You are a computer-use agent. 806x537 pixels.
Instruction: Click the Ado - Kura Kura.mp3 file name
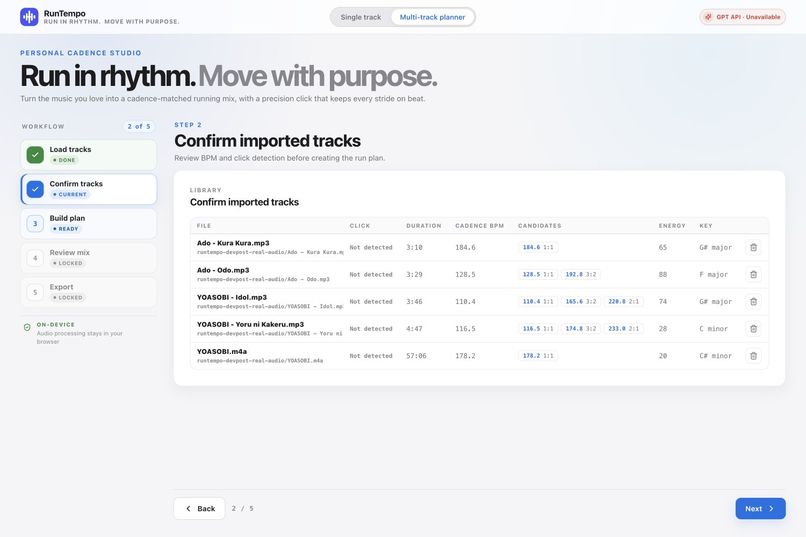pos(233,243)
